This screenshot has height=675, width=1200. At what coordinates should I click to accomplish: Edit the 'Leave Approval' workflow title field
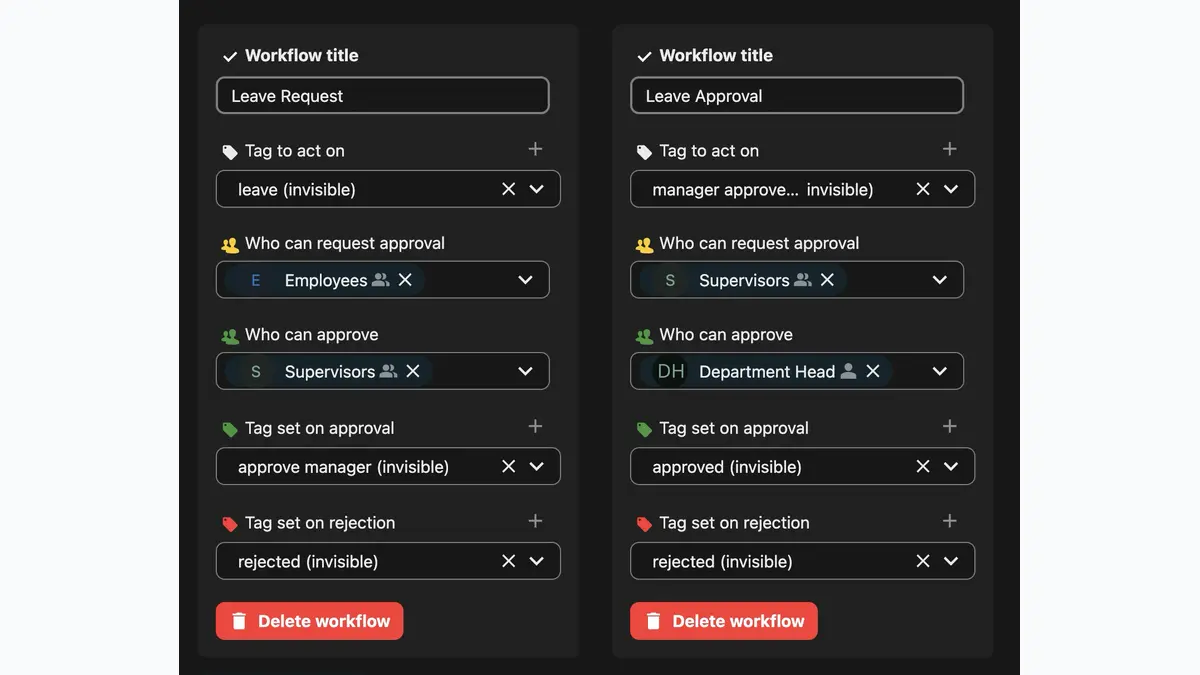click(x=797, y=96)
